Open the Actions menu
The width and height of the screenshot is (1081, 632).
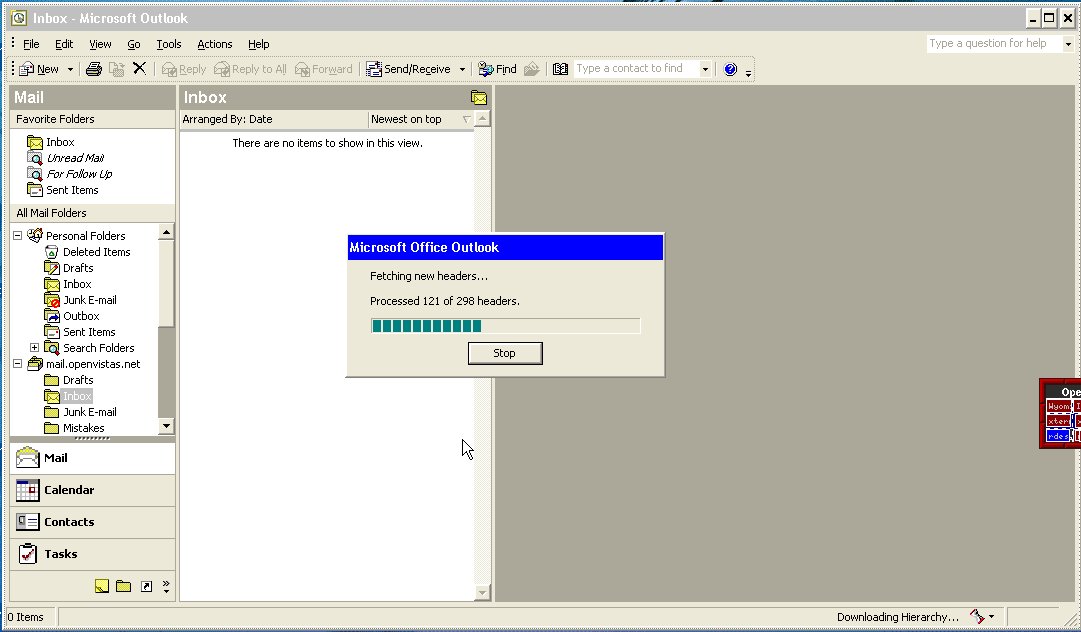(x=214, y=44)
